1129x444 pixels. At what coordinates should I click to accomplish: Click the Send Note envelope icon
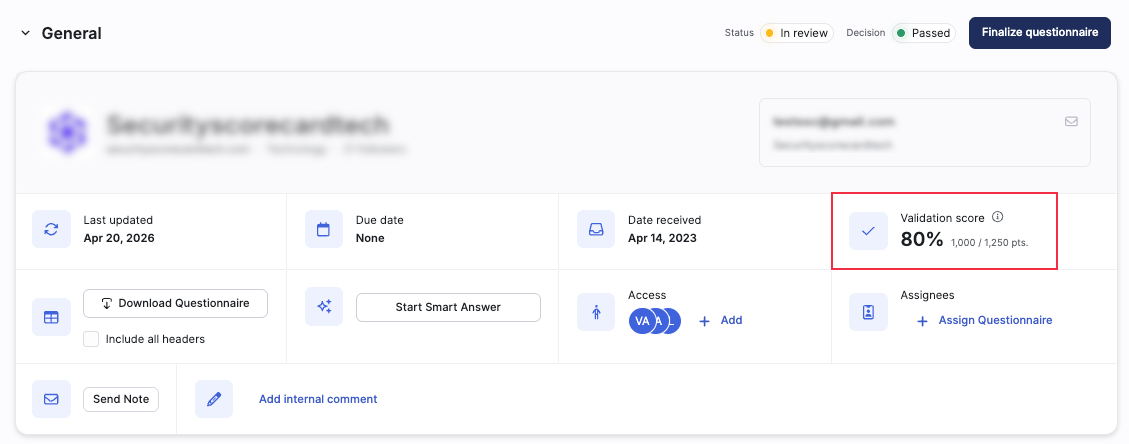click(x=51, y=399)
